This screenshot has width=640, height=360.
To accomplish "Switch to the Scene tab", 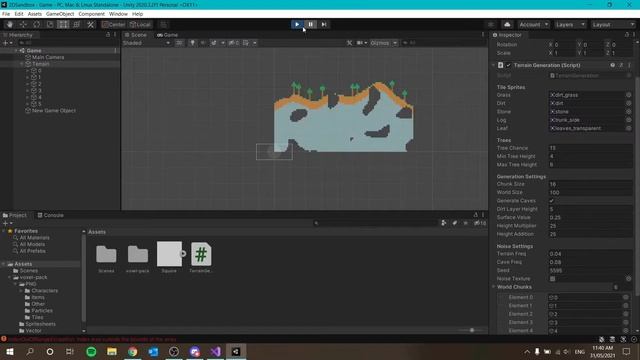I will click(136, 35).
